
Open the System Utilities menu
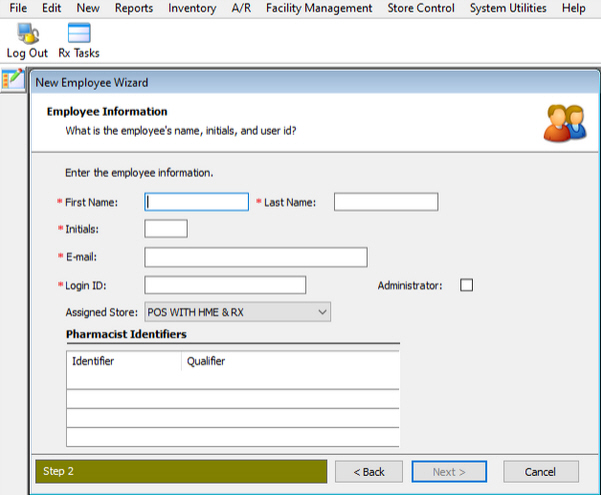pyautogui.click(x=508, y=8)
